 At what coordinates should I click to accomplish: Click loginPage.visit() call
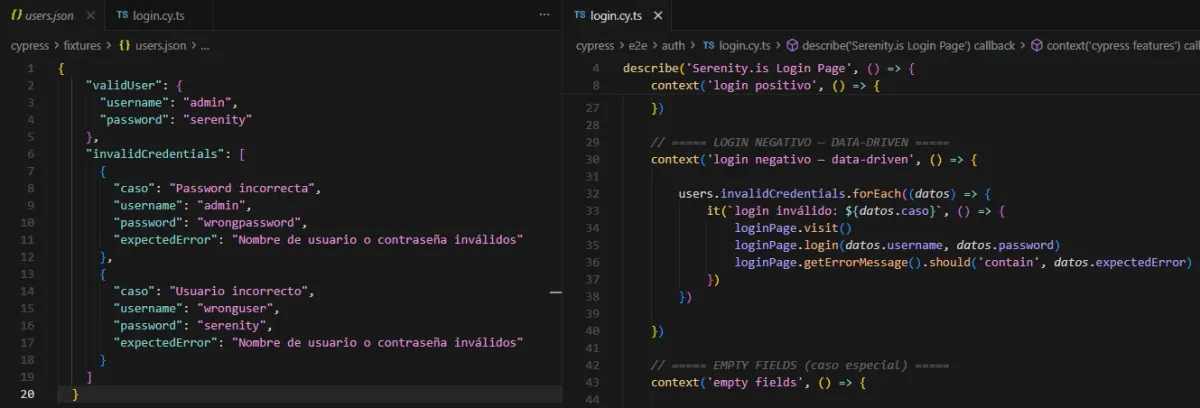pyautogui.click(x=793, y=228)
